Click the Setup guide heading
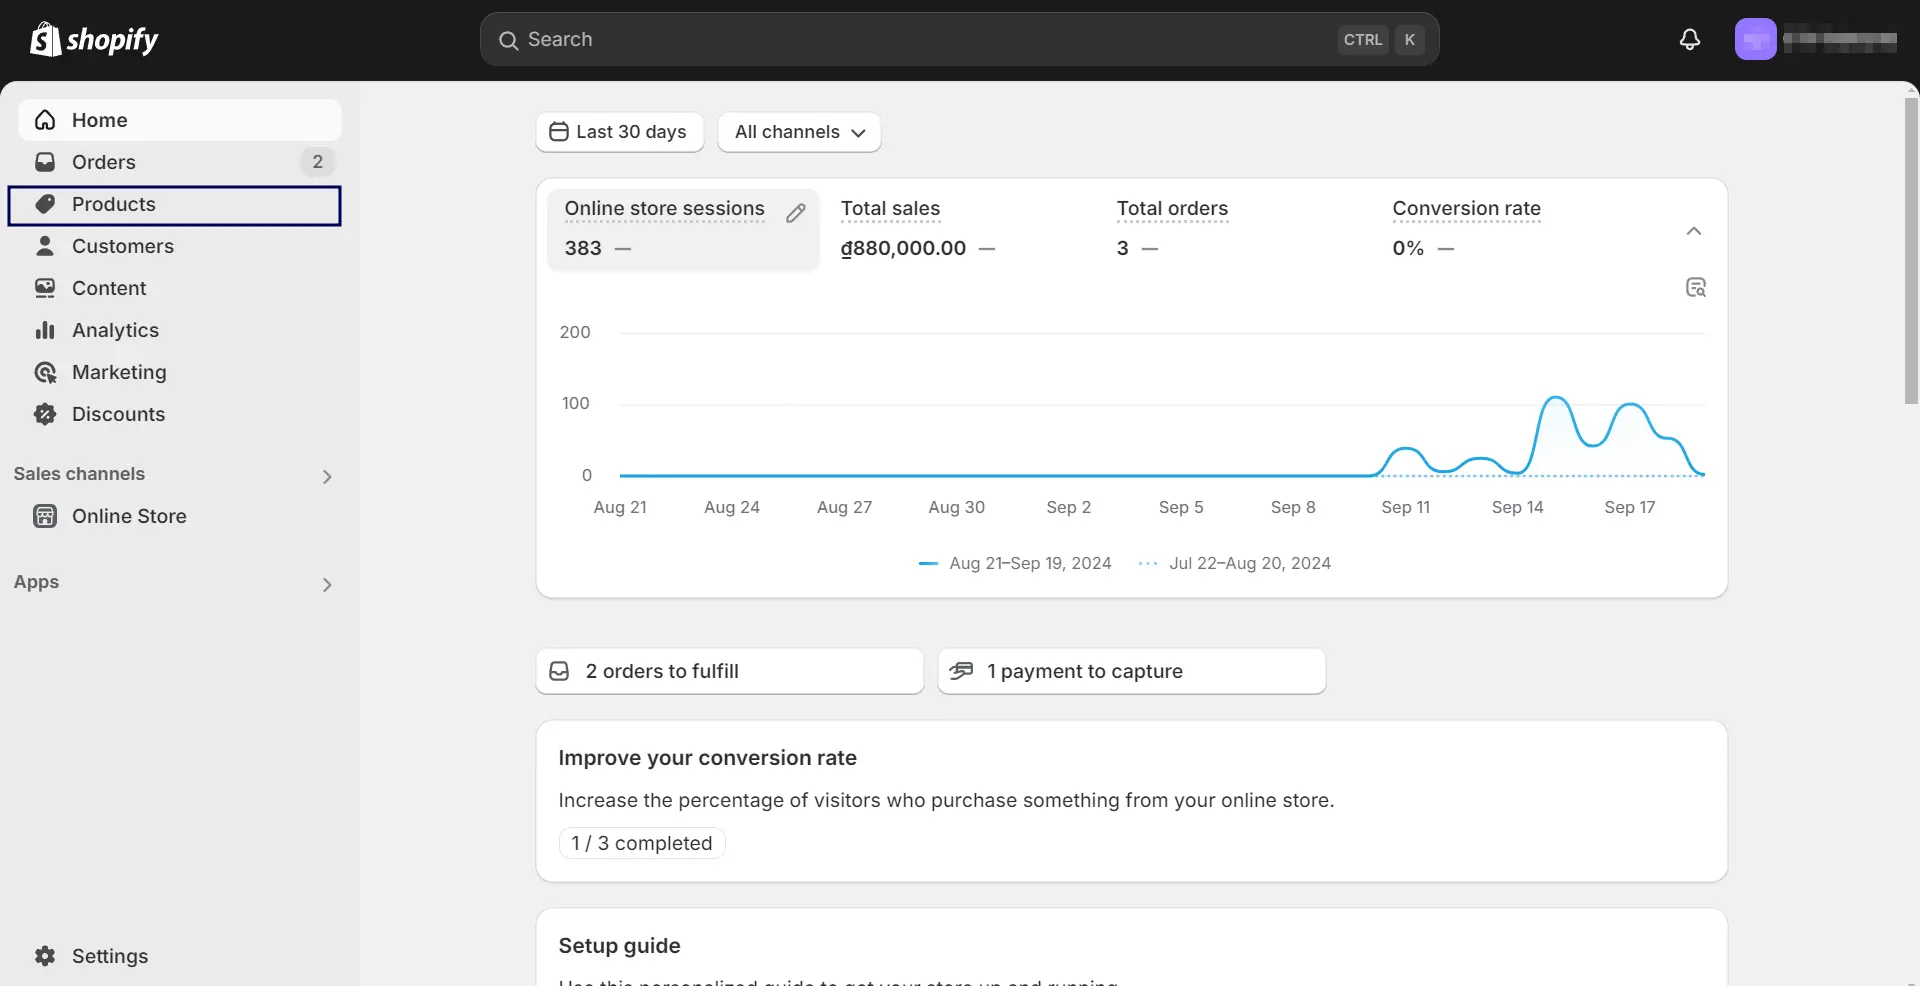 click(x=620, y=946)
